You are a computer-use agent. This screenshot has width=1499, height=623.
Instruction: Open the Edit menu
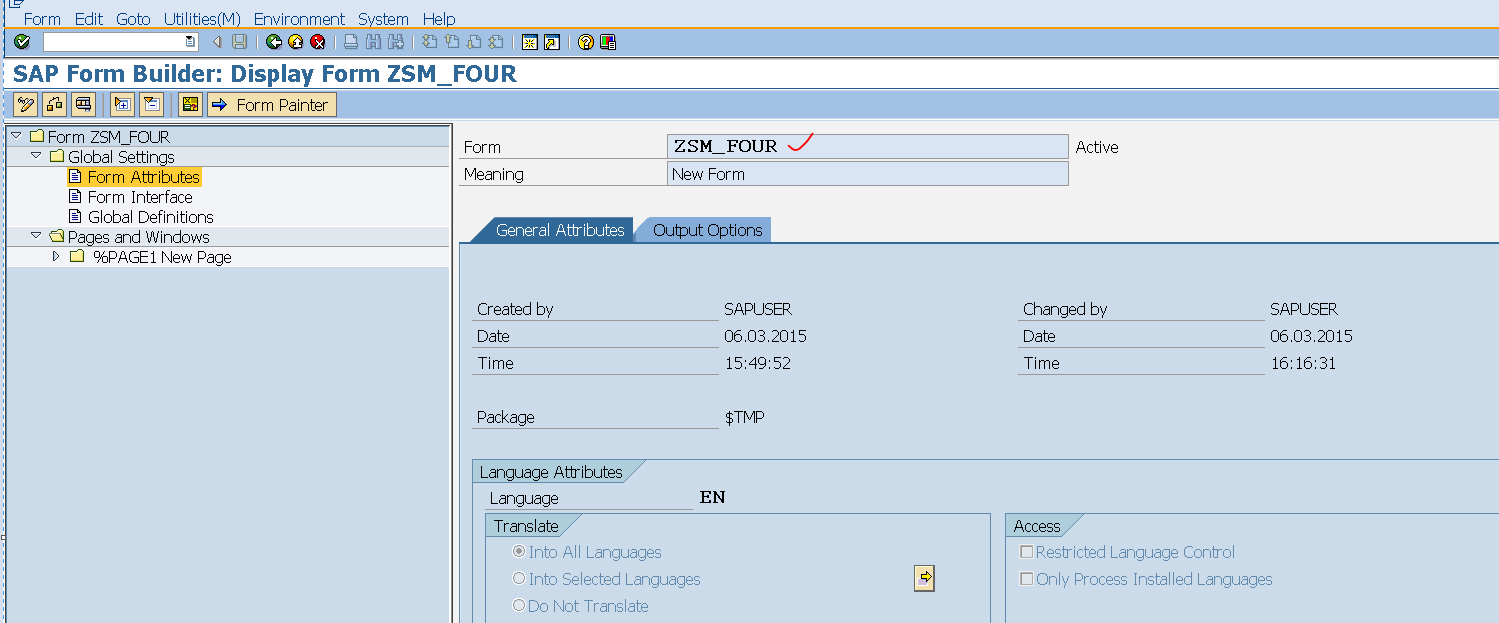(89, 19)
